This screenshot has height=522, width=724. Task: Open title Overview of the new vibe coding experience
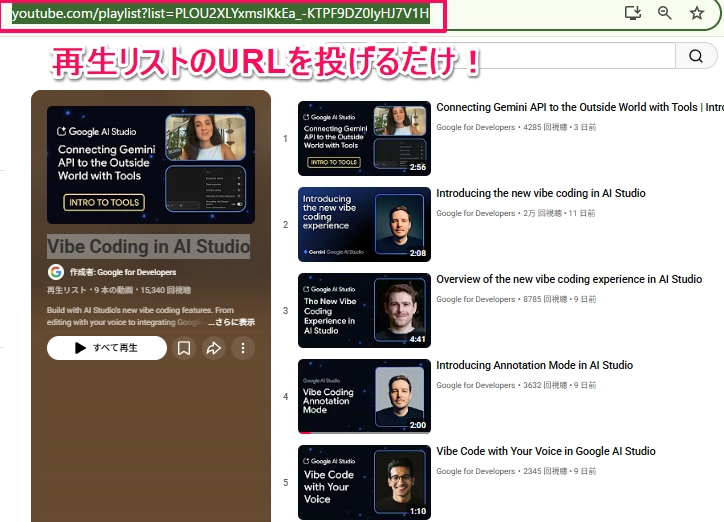pyautogui.click(x=569, y=279)
